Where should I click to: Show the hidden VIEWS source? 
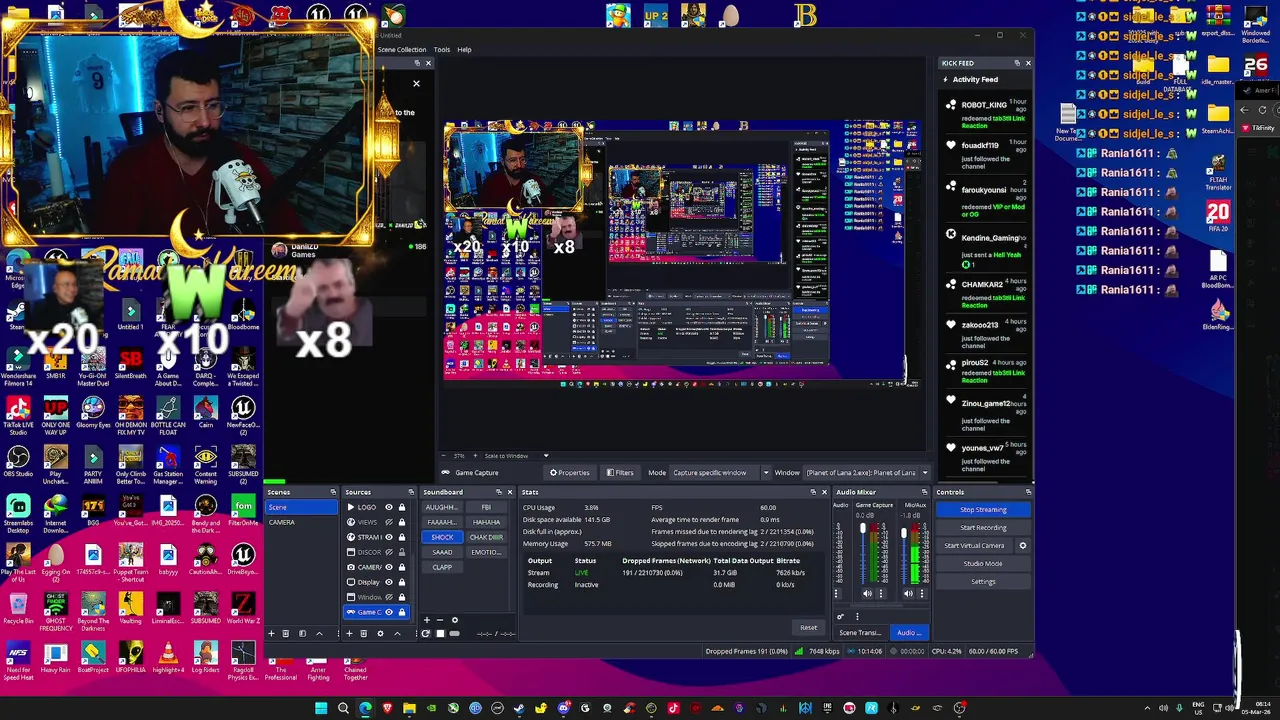tap(389, 522)
